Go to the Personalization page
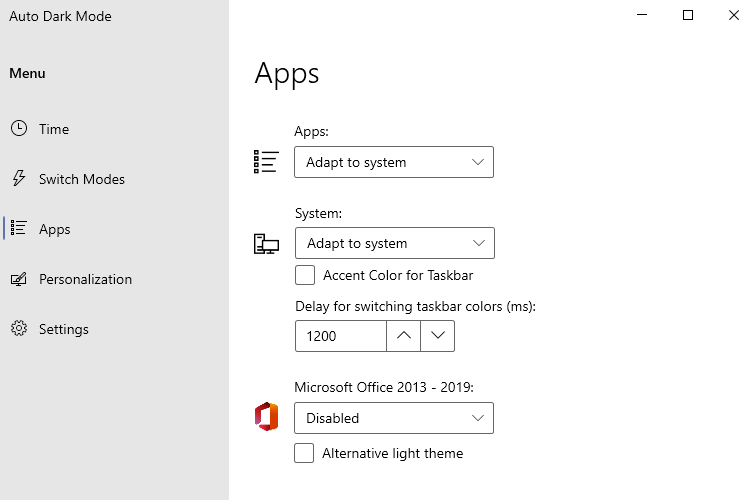The image size is (750, 500). tap(85, 279)
